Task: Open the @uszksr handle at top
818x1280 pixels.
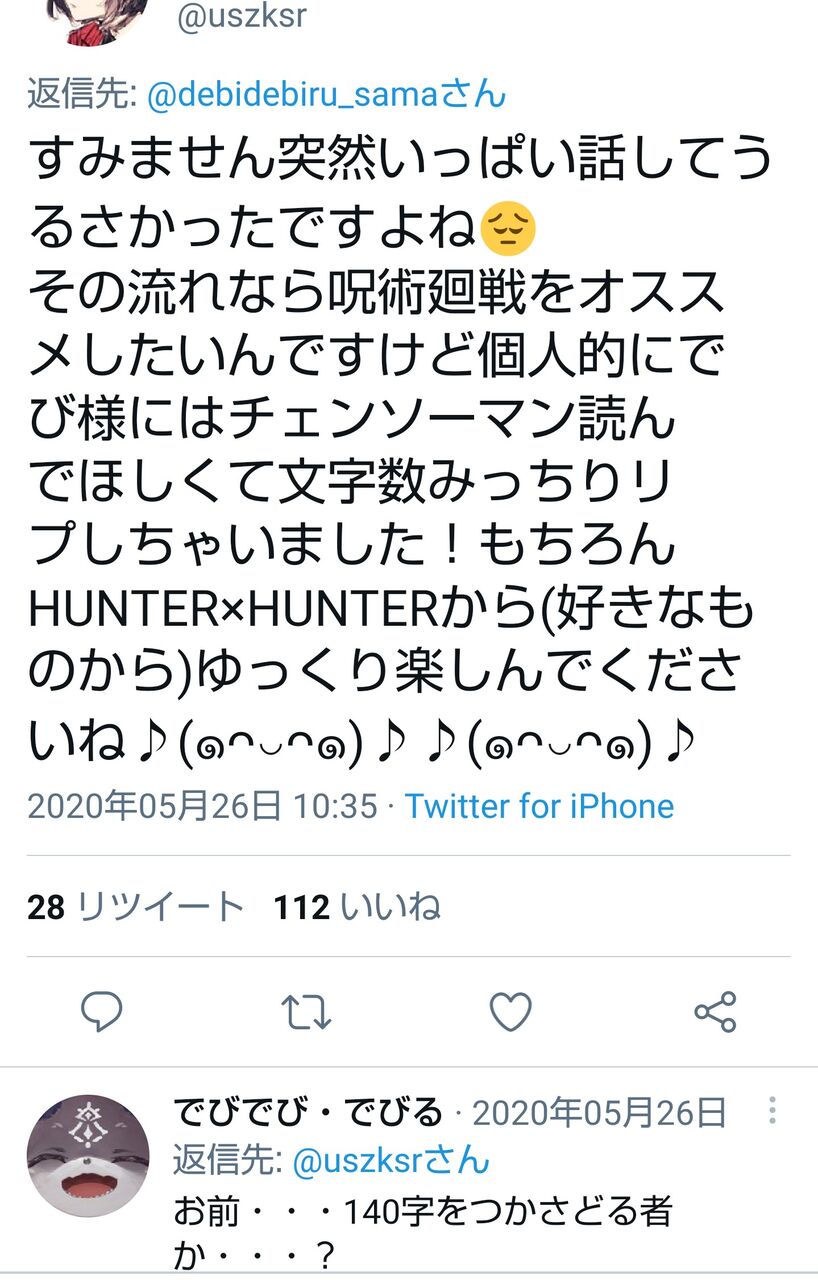Action: (x=242, y=17)
